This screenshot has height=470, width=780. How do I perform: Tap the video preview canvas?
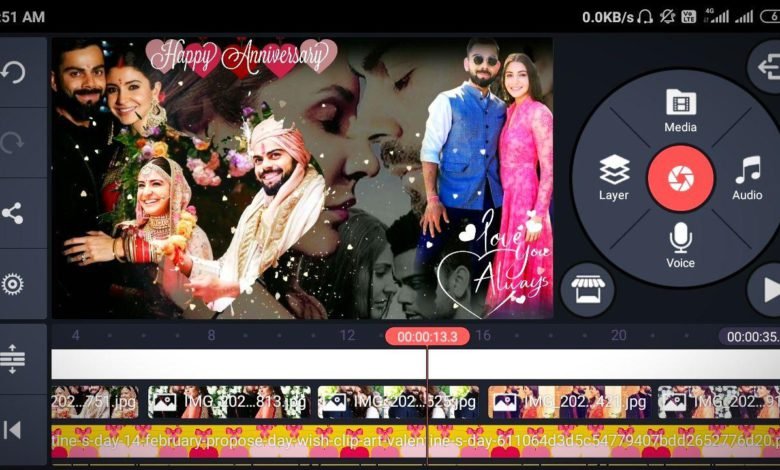pyautogui.click(x=302, y=178)
